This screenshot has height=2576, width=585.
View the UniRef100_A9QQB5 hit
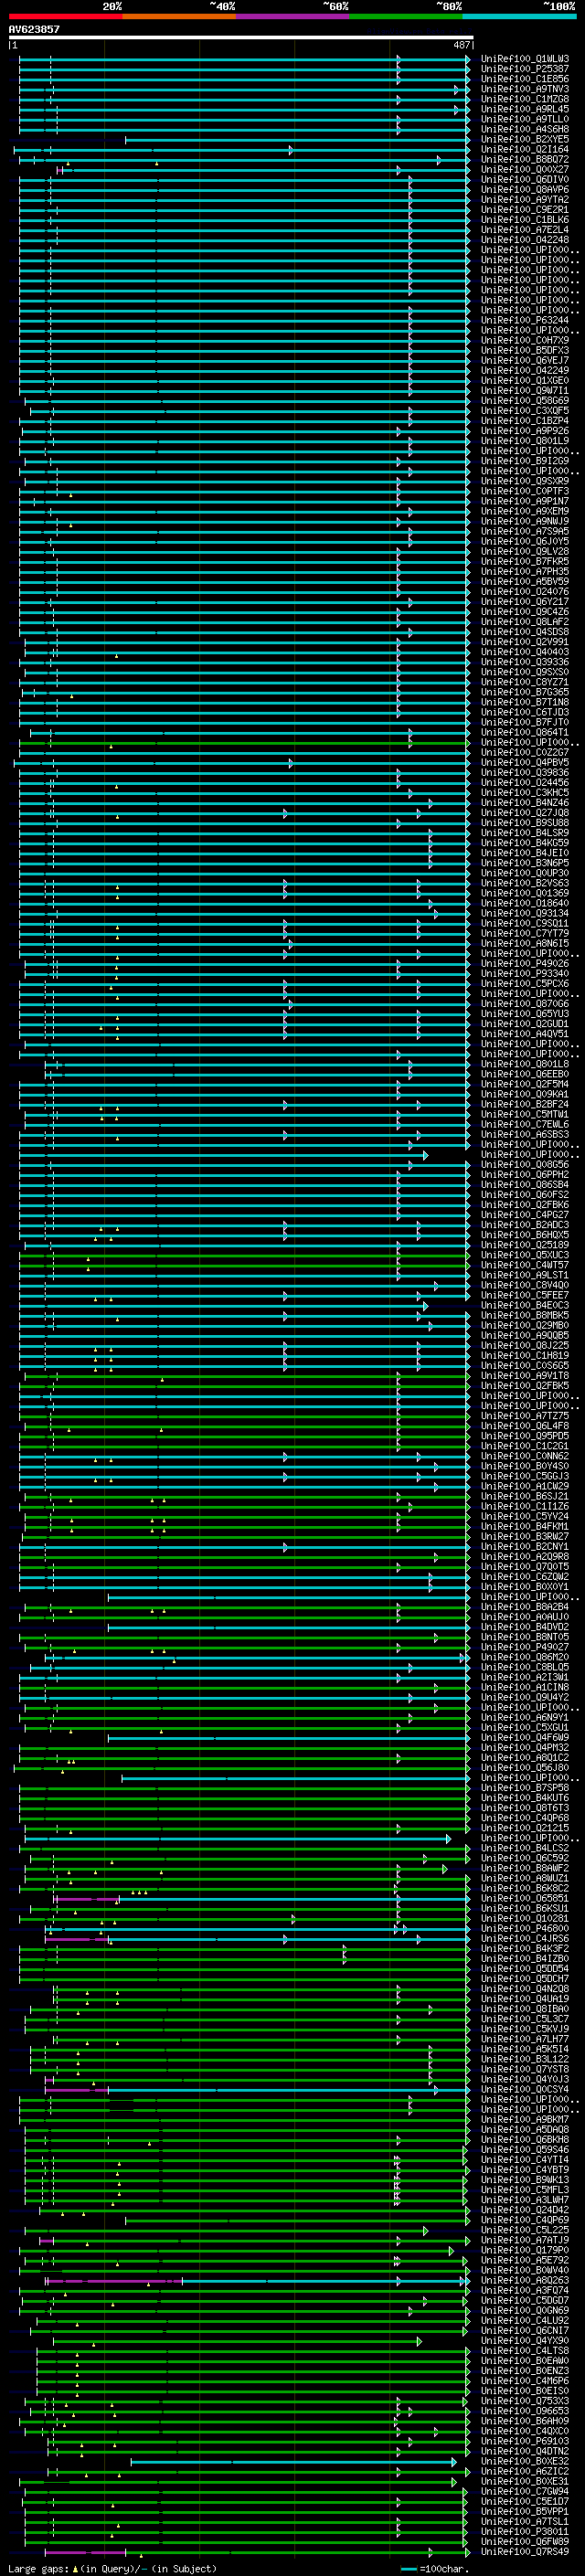click(x=525, y=1335)
